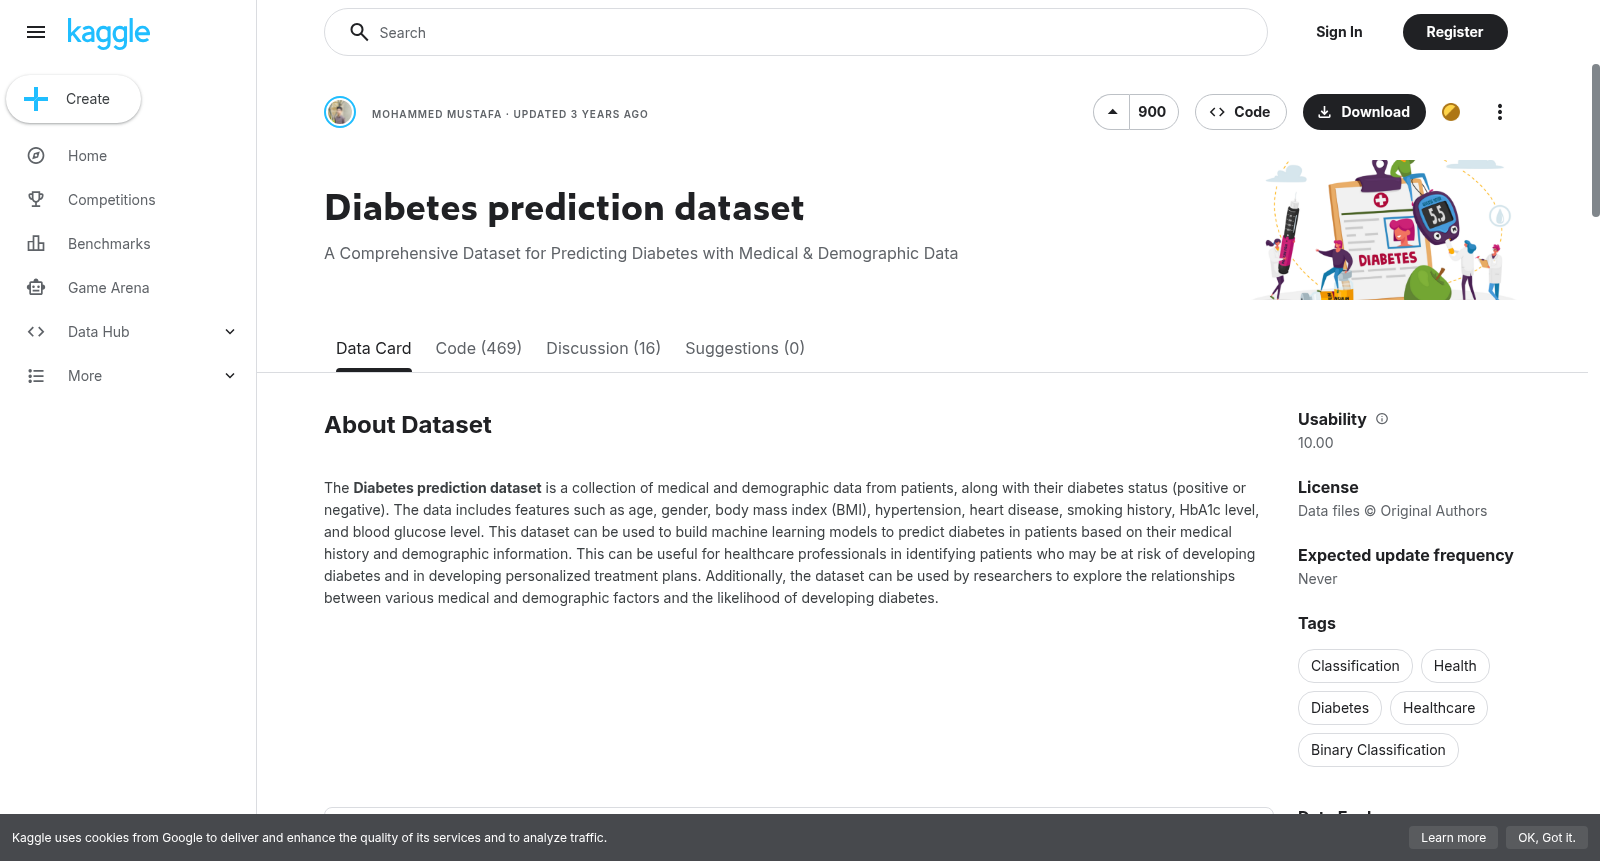Viewport: 1600px width, 861px height.
Task: Focus the Search input field
Action: coord(796,32)
